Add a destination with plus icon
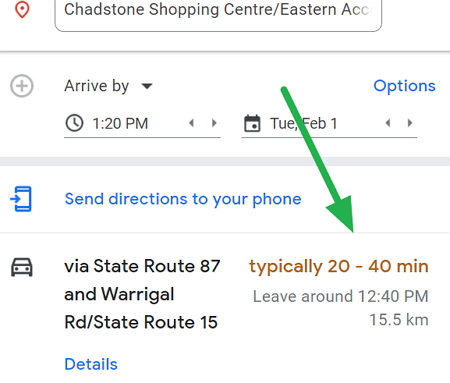This screenshot has height=383, width=450. pos(22,86)
